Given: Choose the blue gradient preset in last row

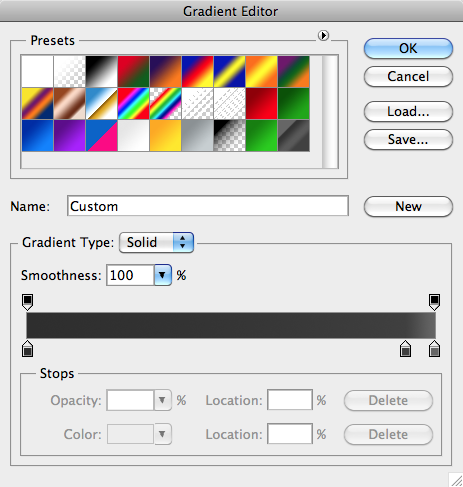Looking at the screenshot, I should pyautogui.click(x=38, y=136).
